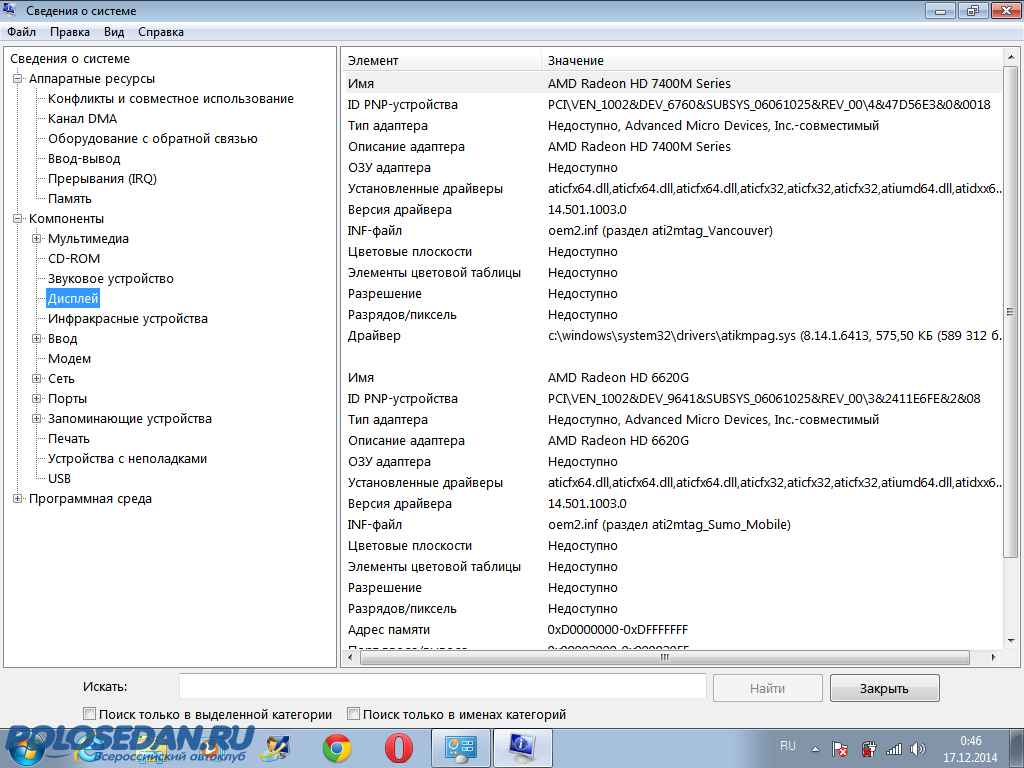
Task: Open Google Chrome from the taskbar
Action: 337,747
